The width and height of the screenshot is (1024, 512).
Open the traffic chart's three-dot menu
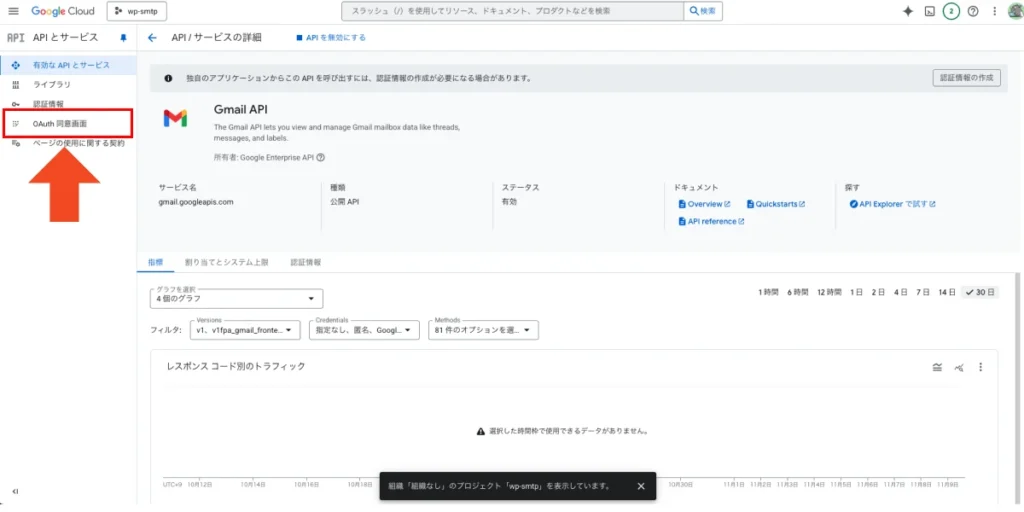(981, 367)
